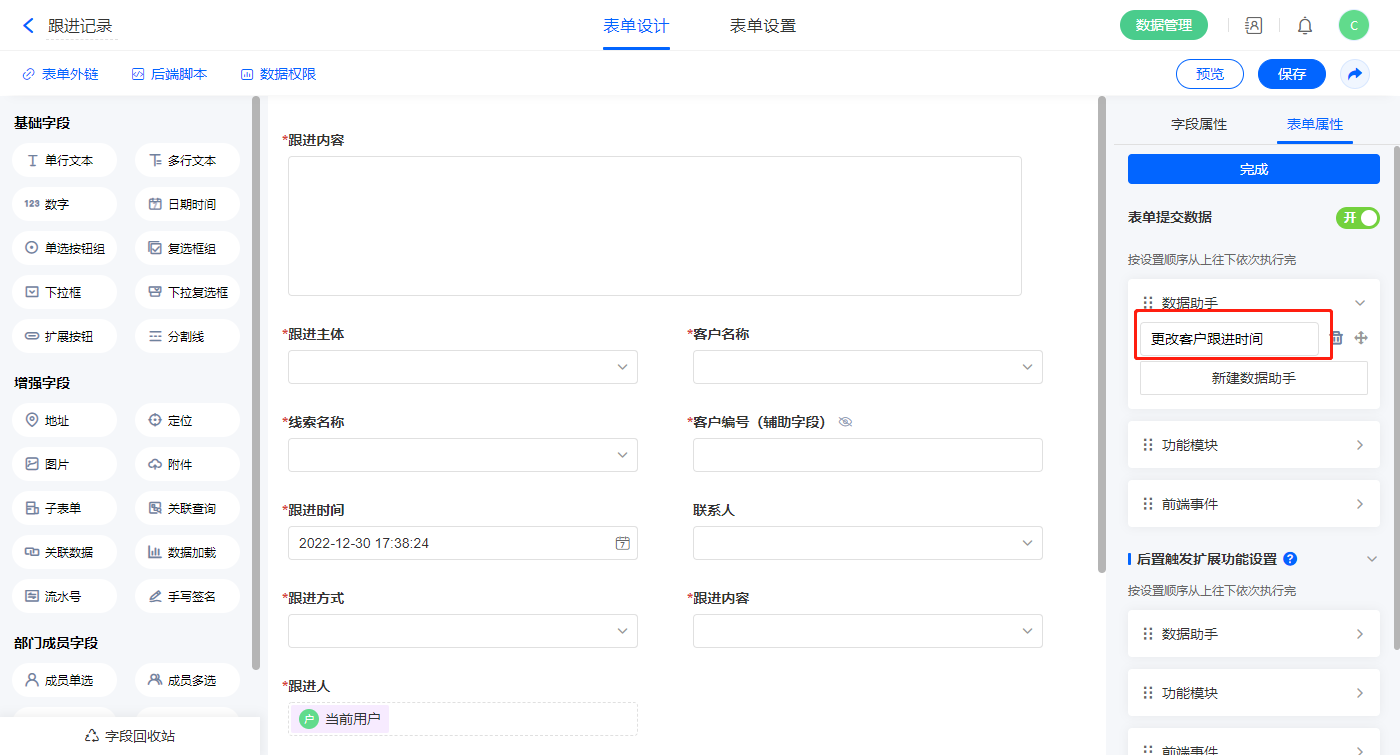Click the 保存 button
This screenshot has height=755, width=1400.
coord(1291,74)
